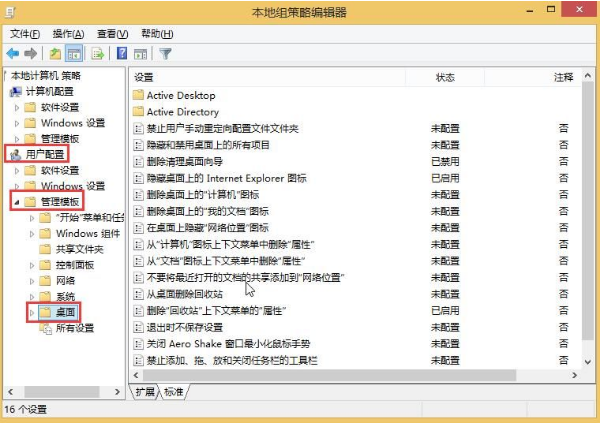Select 不要将最近打开的文档的共享添加到"网络位置" setting
Image resolution: width=600 pixels, height=426 pixels.
[x=245, y=277]
